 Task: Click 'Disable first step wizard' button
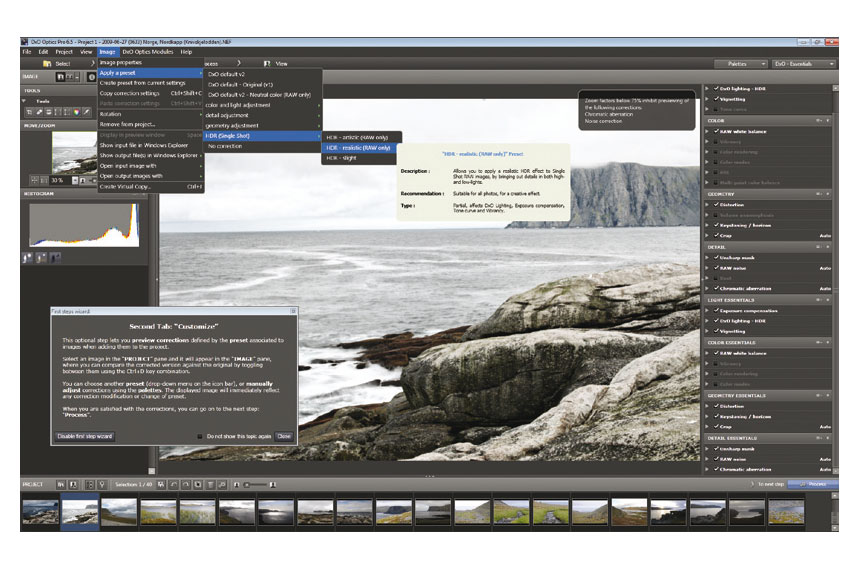coord(84,436)
